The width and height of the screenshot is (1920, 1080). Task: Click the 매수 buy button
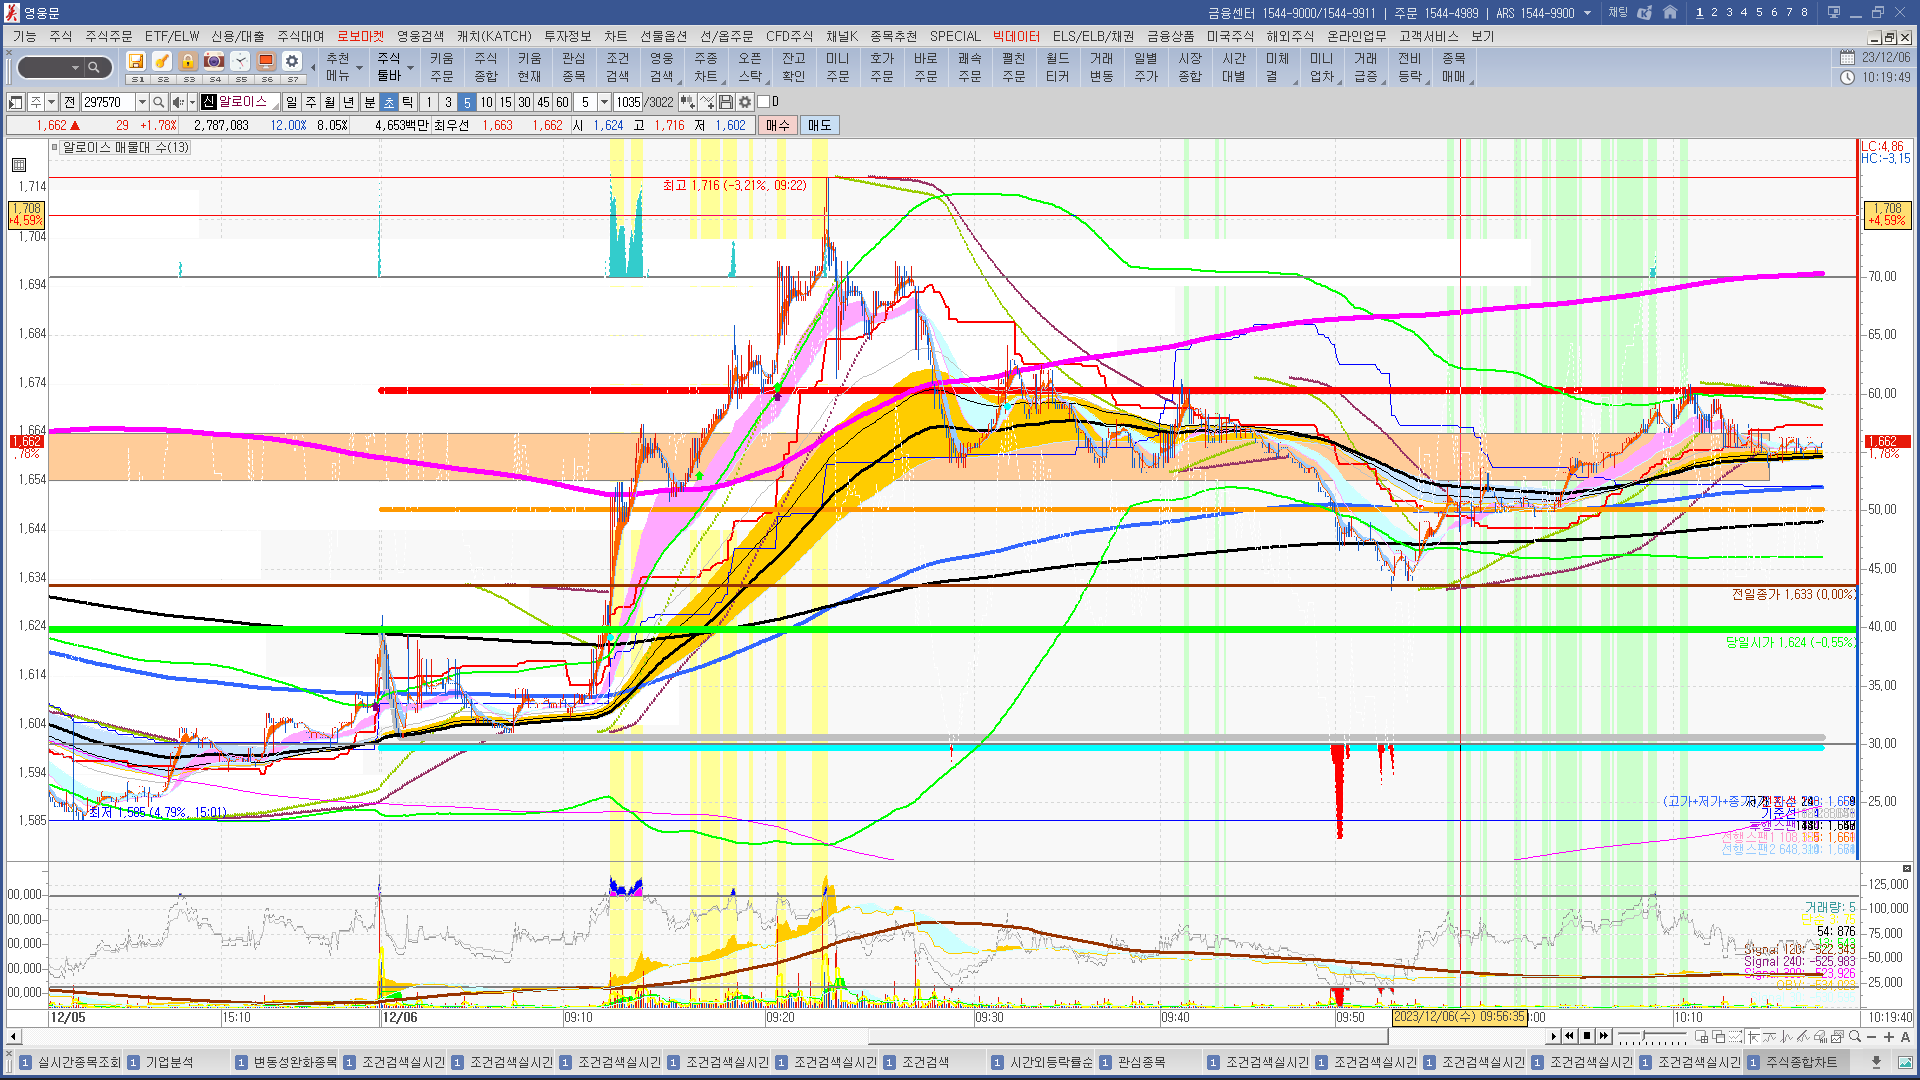(x=778, y=125)
